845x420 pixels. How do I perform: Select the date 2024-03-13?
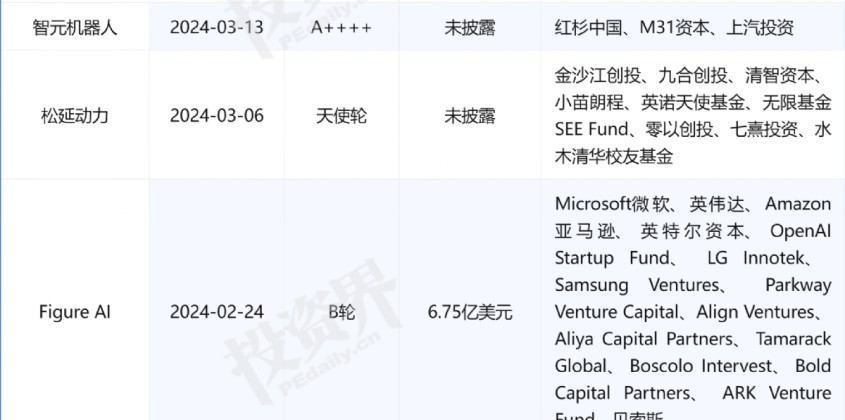[x=217, y=27]
